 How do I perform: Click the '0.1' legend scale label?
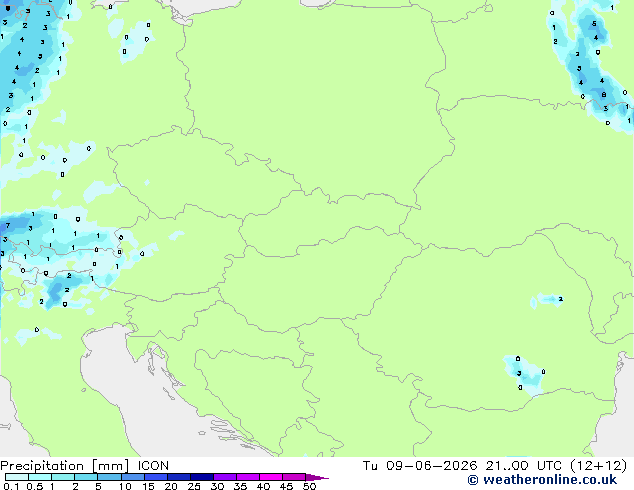click(x=11, y=486)
